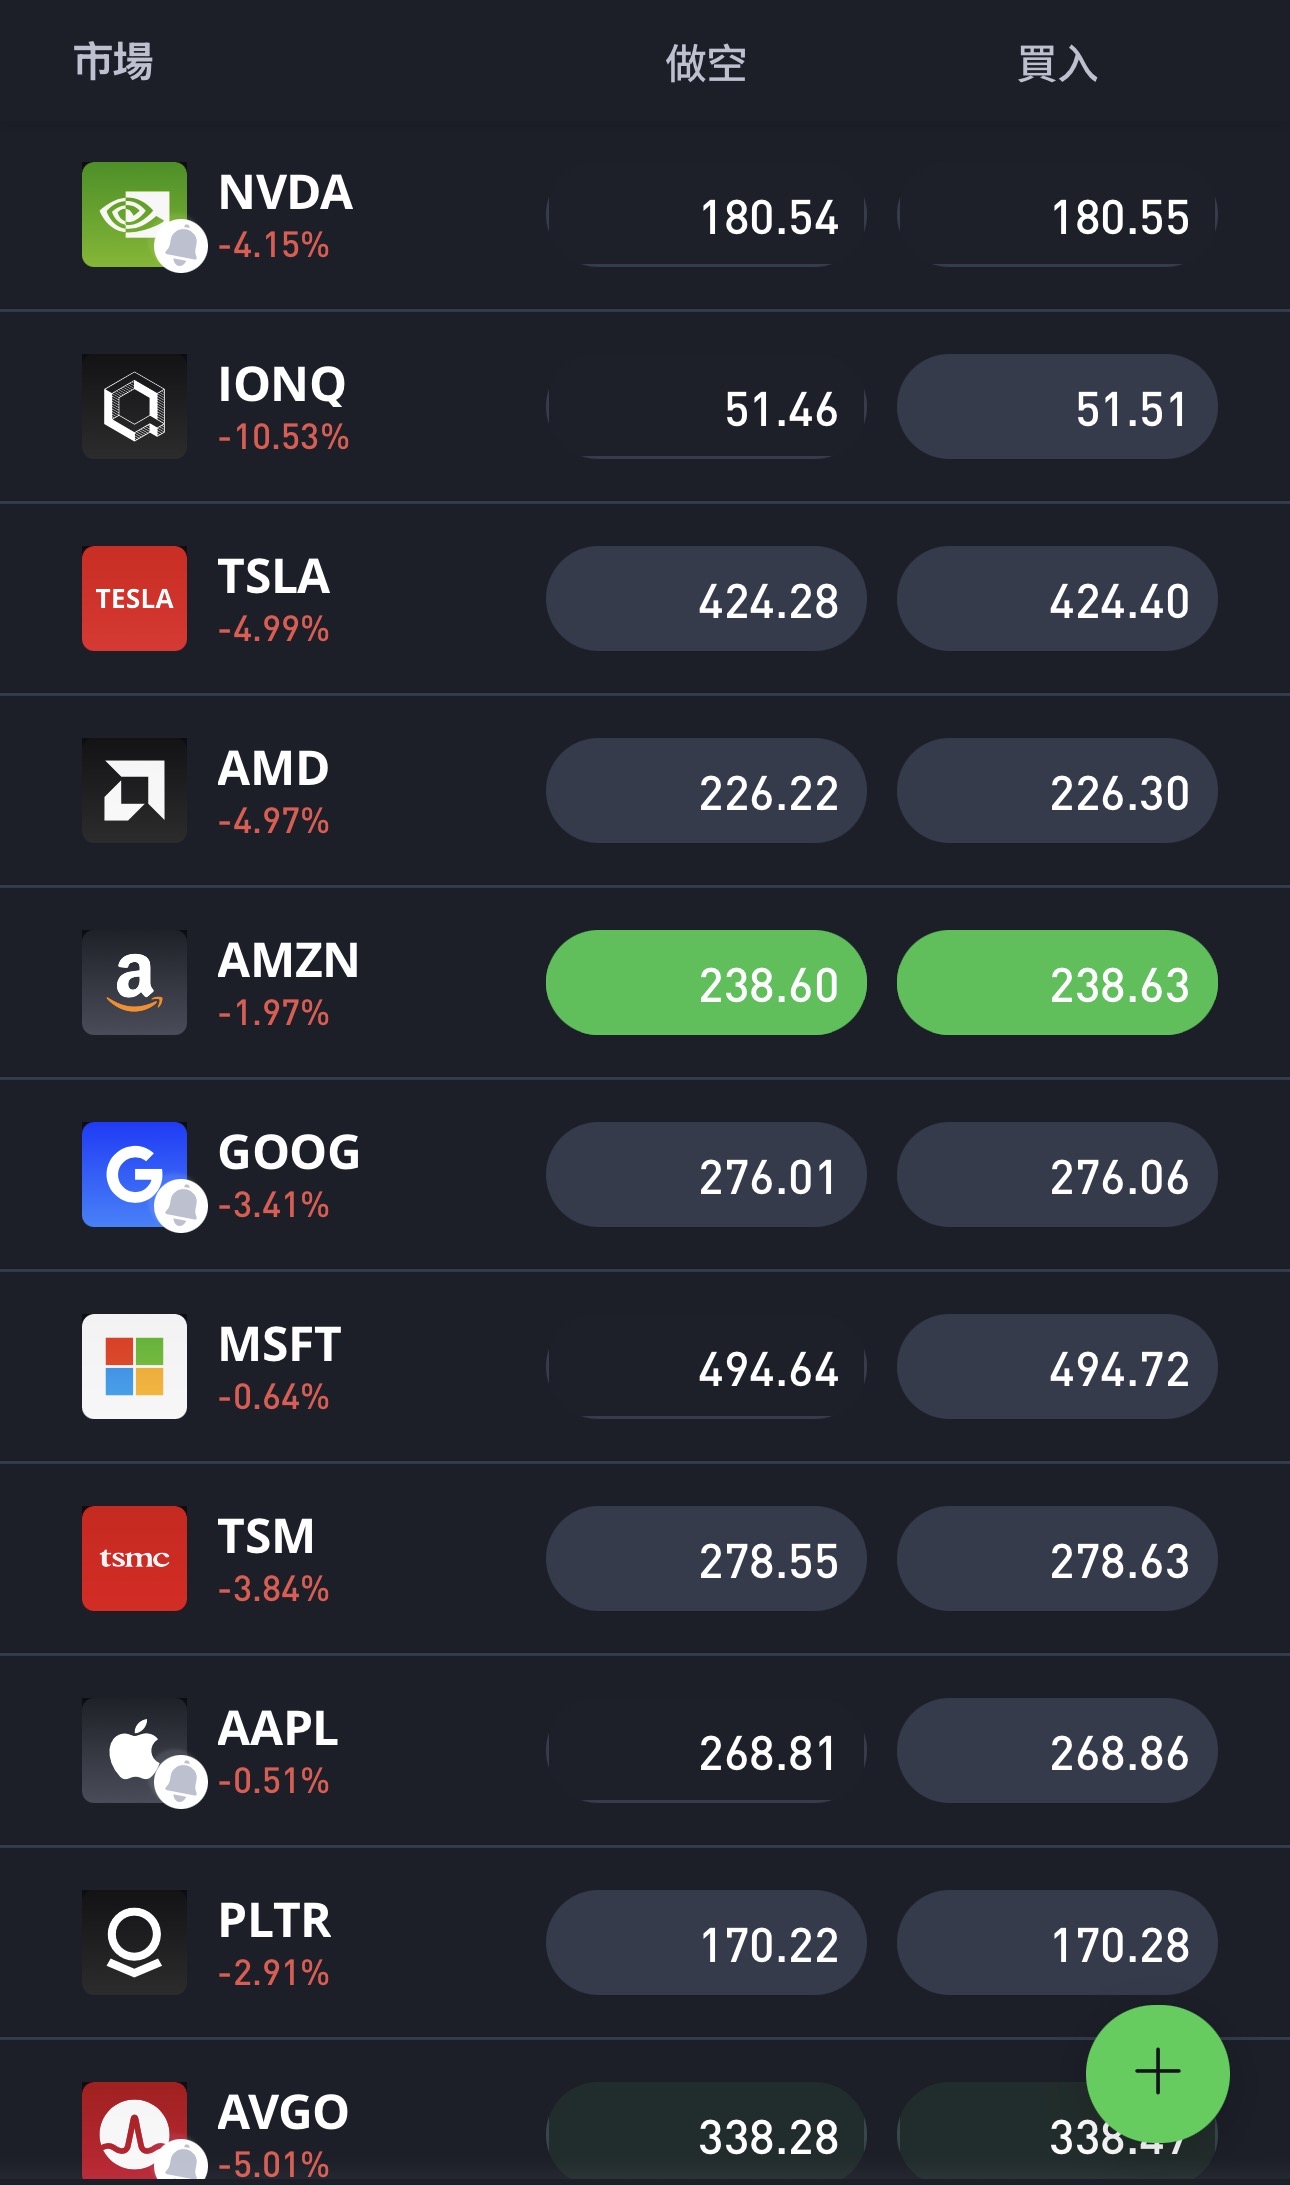Tap PLTR short price 170.22
The height and width of the screenshot is (2185, 1290).
point(706,1943)
